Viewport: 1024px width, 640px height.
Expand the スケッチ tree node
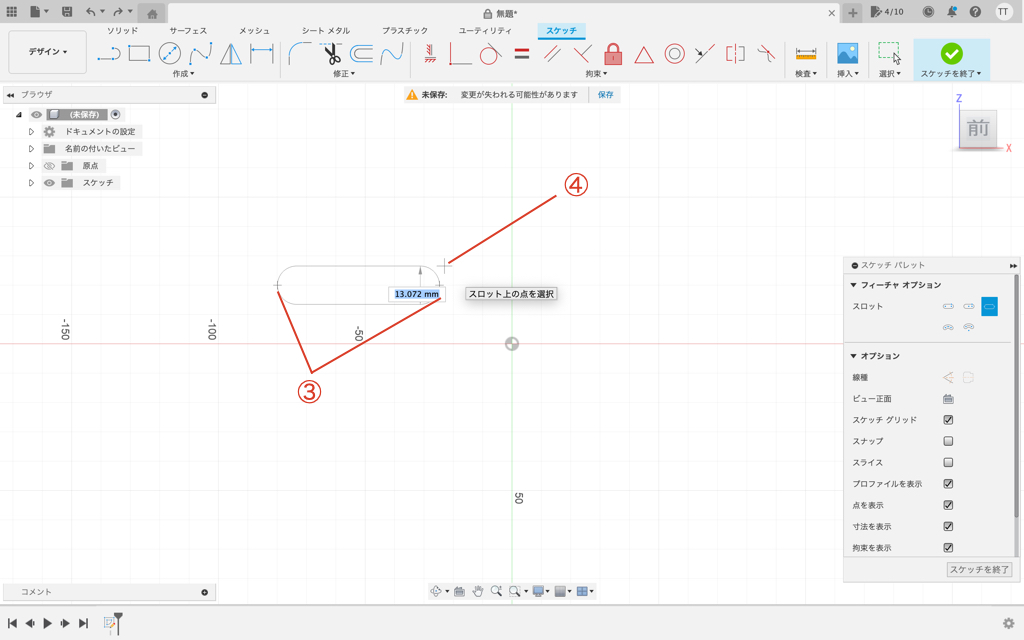pos(31,183)
